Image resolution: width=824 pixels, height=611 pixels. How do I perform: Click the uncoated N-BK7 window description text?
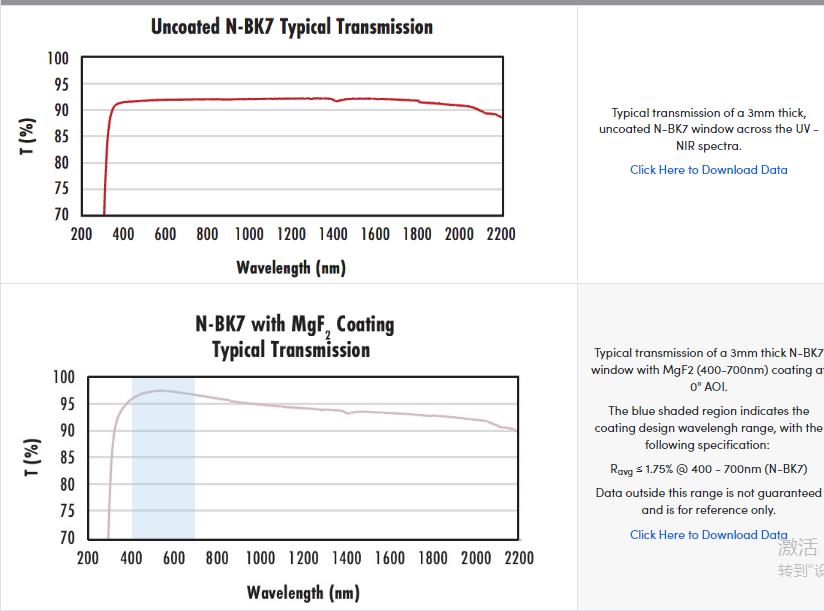coord(708,129)
